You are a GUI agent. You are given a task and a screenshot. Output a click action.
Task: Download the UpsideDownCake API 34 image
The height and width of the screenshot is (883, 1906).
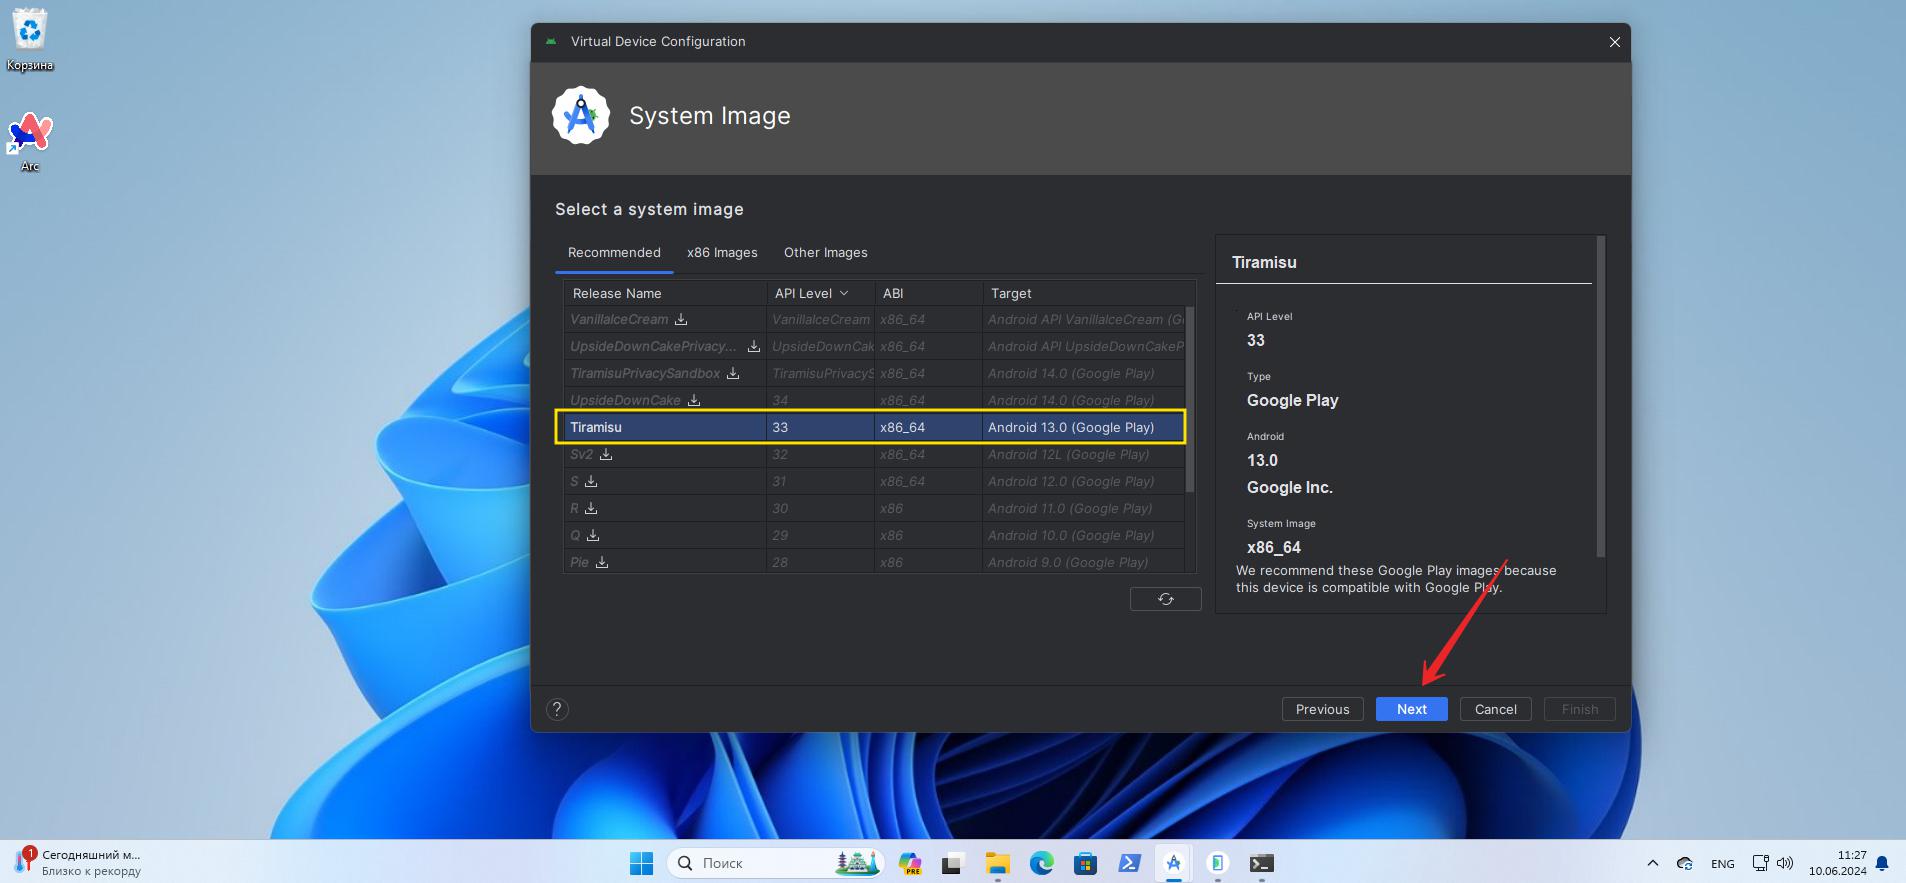coord(694,400)
